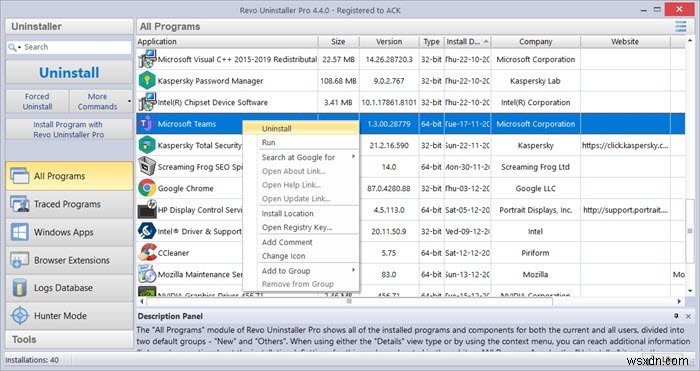The height and width of the screenshot is (371, 700).
Task: Select Add Comment in context menu
Action: point(302,242)
